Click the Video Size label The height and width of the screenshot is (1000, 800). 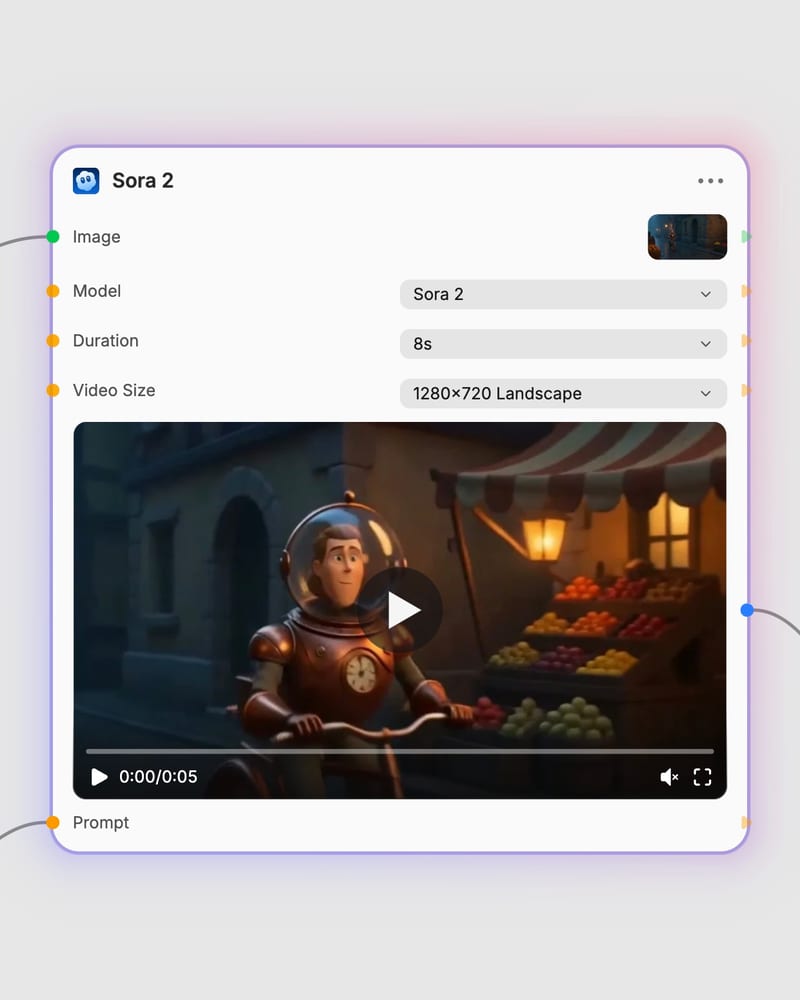click(114, 390)
